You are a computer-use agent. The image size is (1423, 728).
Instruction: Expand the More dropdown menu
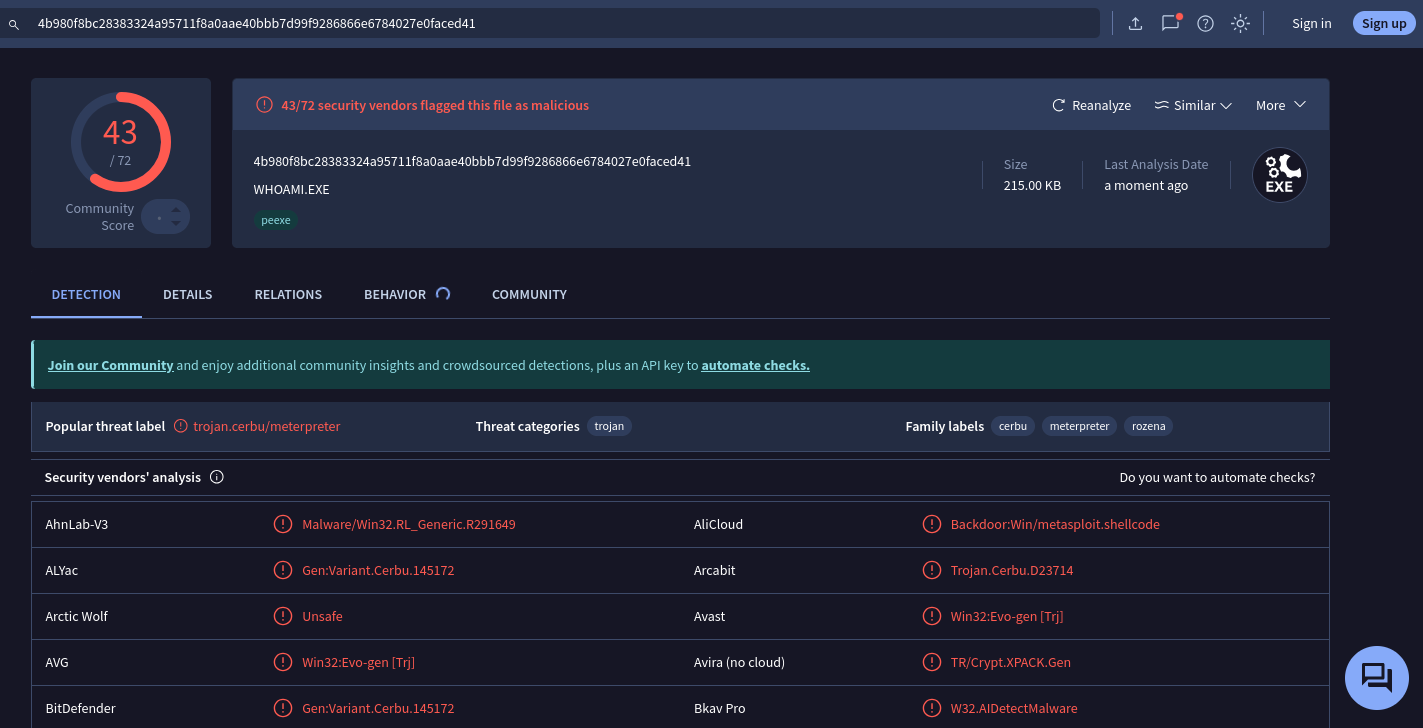tap(1281, 105)
